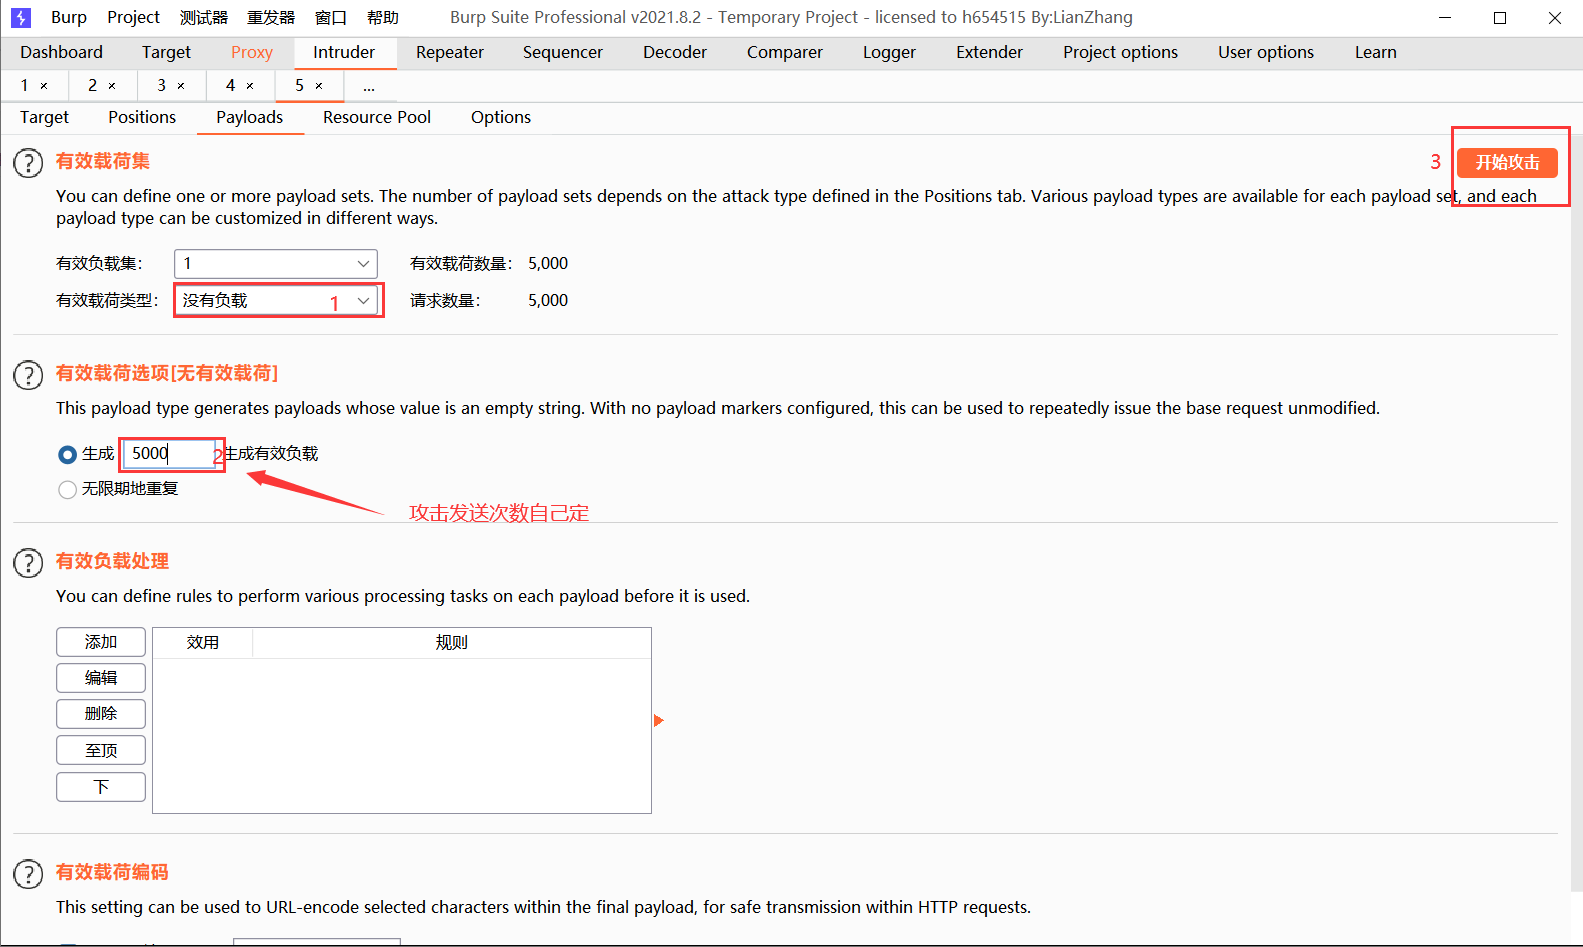Switch to the Proxy tab
The image size is (1583, 947).
click(252, 52)
